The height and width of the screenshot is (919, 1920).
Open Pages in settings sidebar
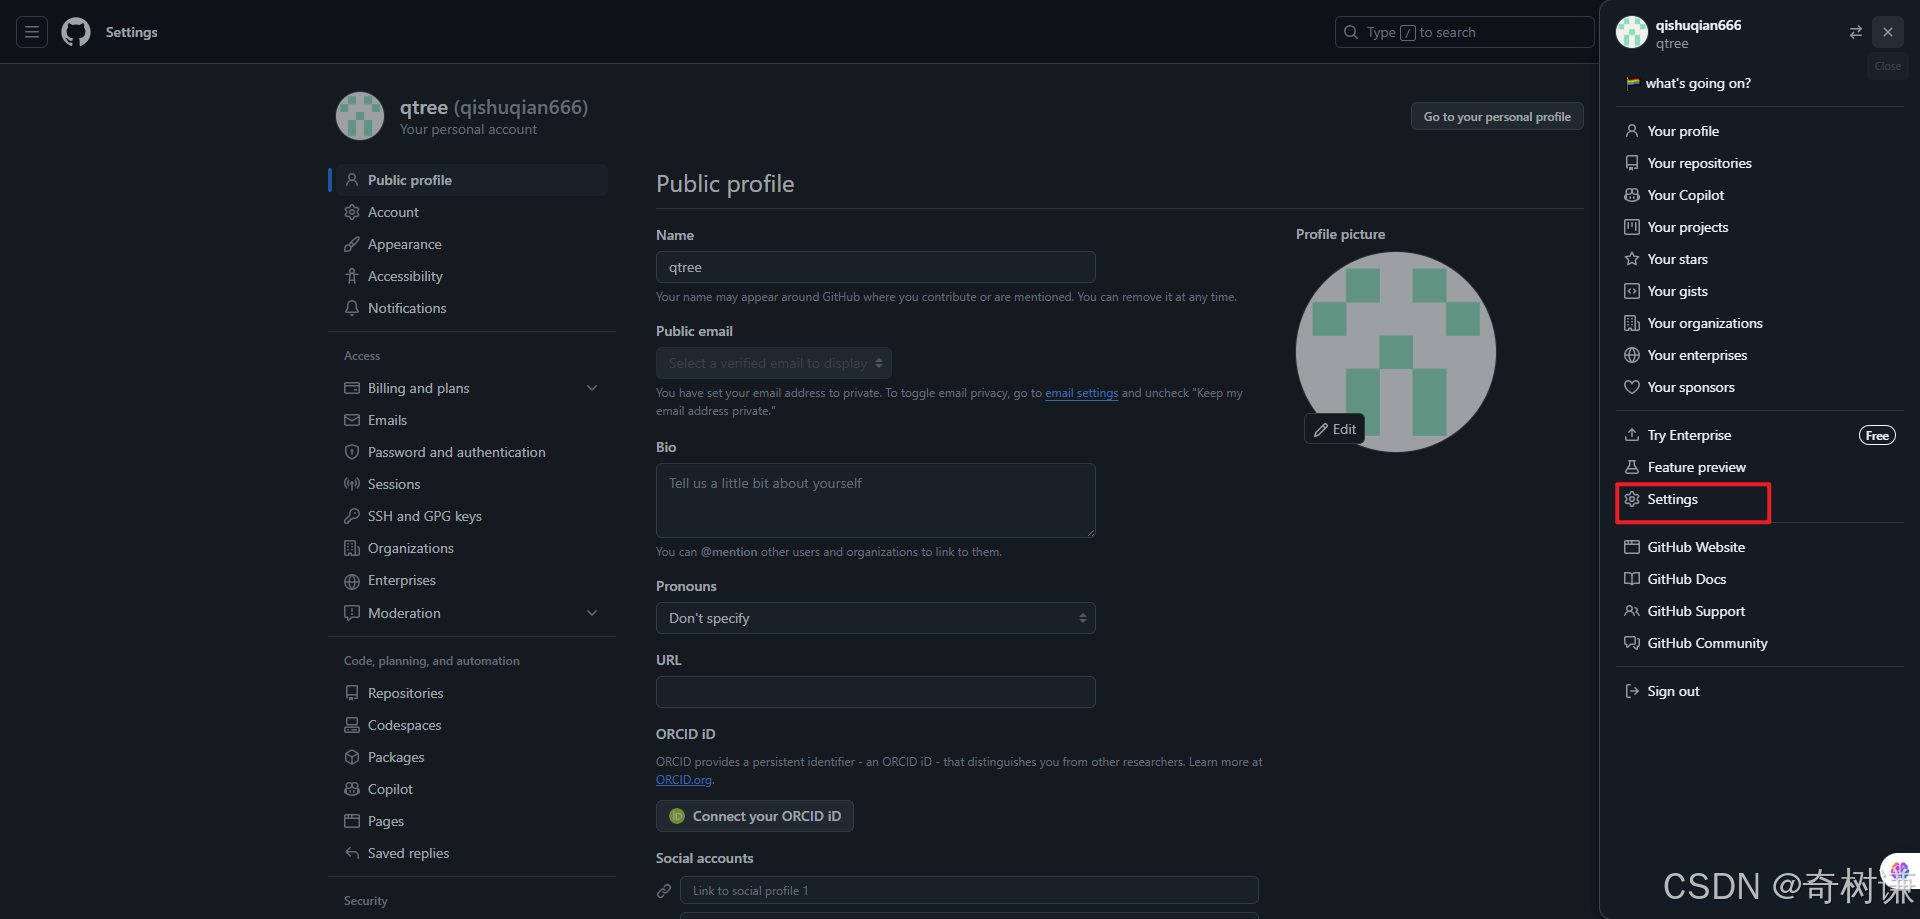click(x=472, y=821)
